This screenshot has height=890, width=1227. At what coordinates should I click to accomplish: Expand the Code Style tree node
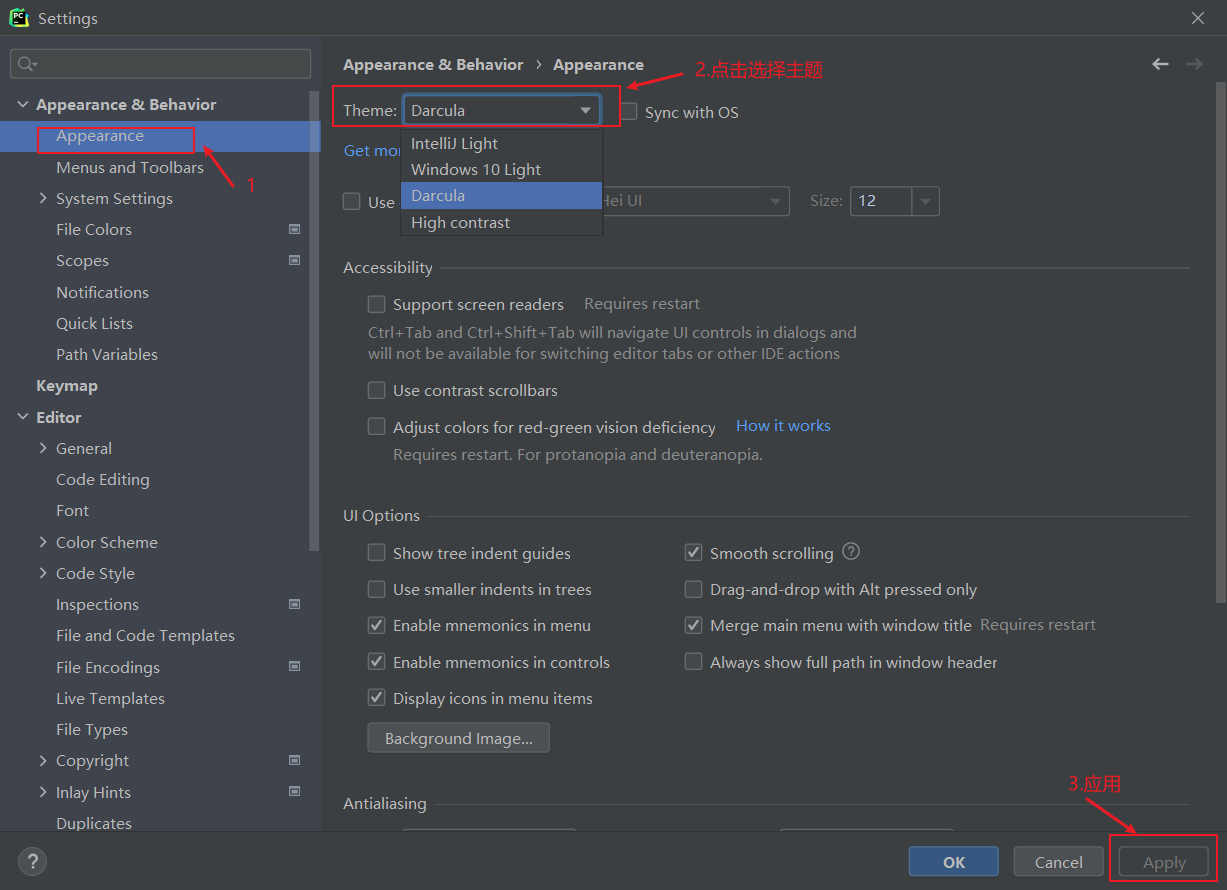pyautogui.click(x=43, y=573)
